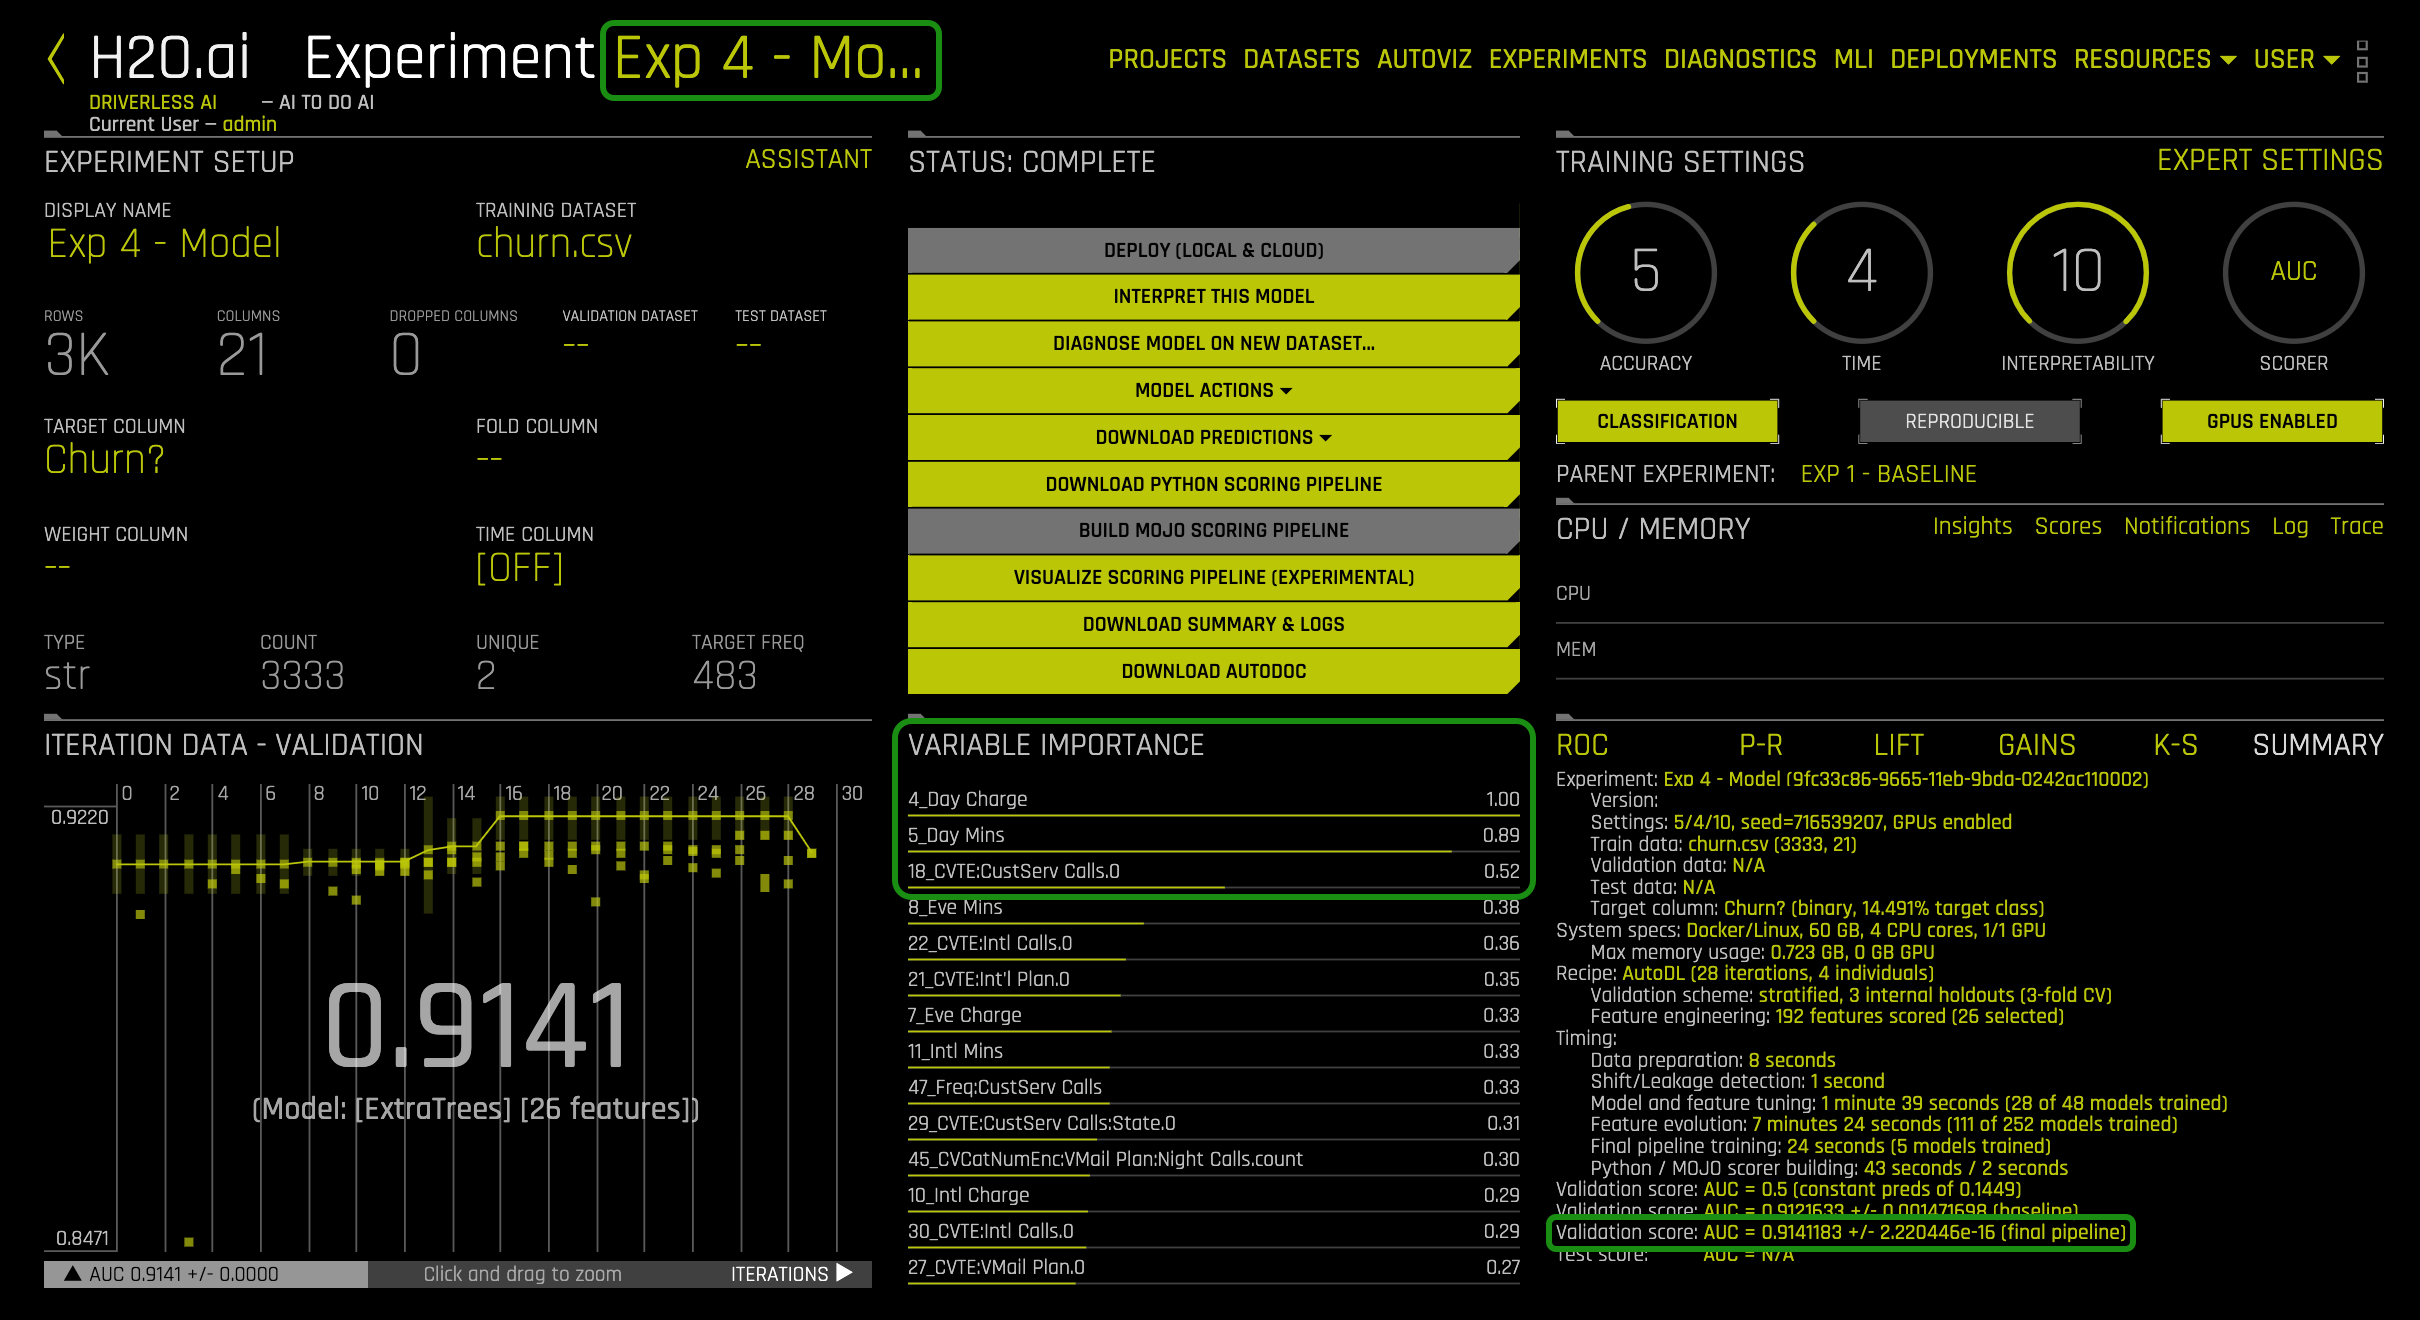Open the DIAGNOSTICS page
This screenshot has height=1320, width=2420.
point(1740,60)
